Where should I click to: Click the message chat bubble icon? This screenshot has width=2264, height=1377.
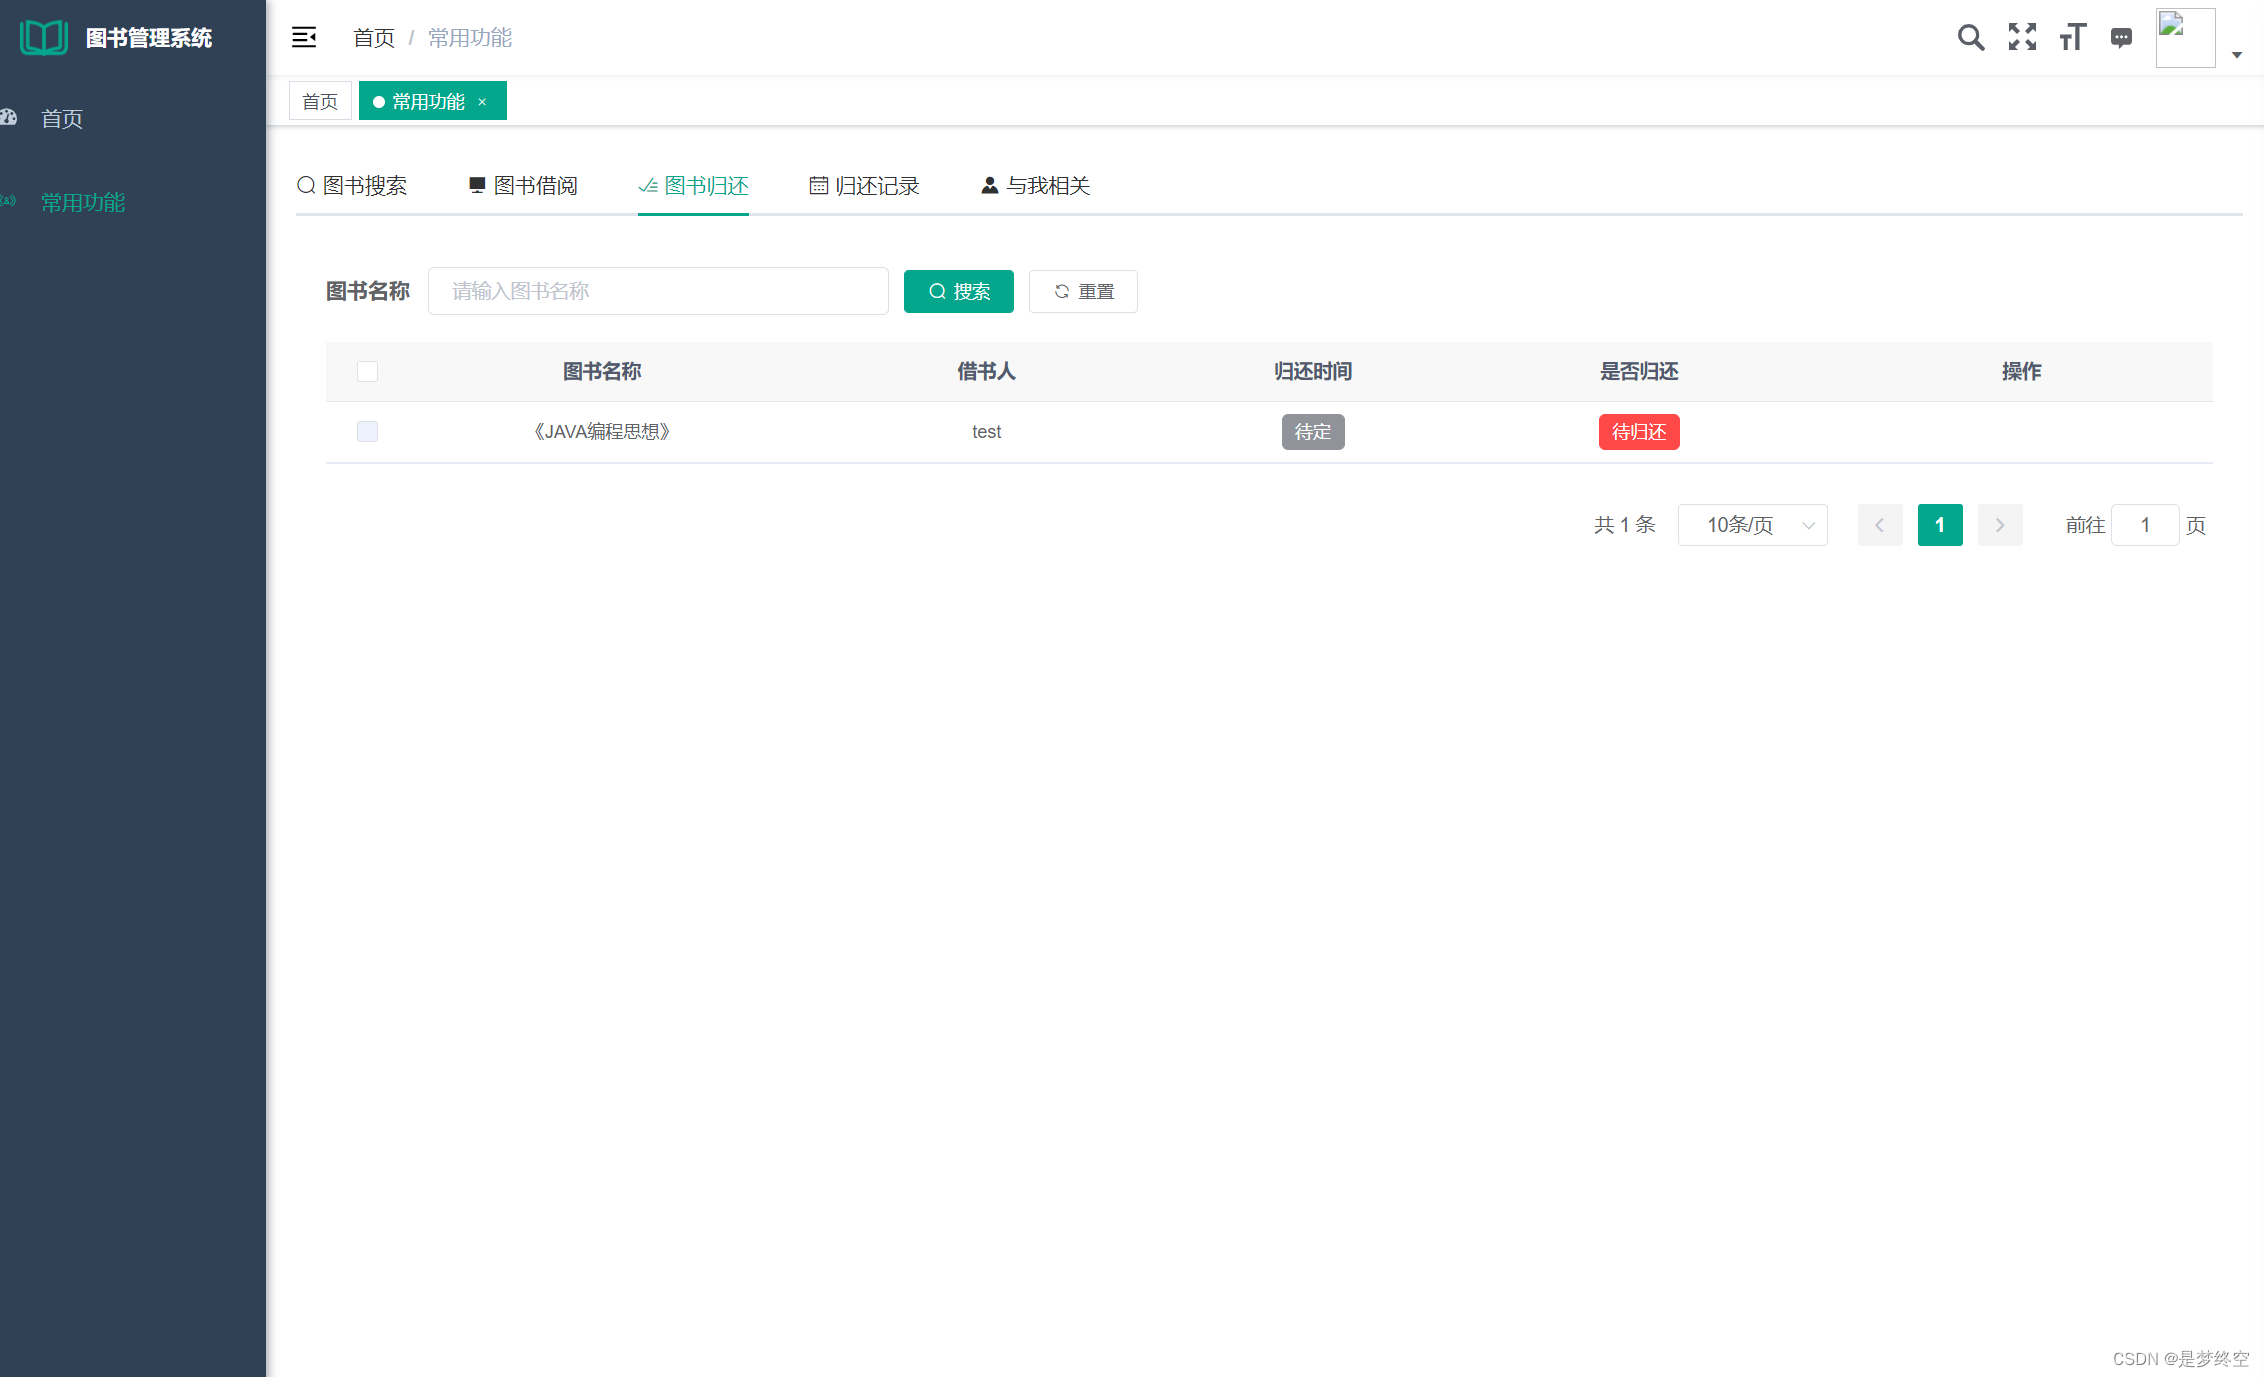pos(2121,37)
